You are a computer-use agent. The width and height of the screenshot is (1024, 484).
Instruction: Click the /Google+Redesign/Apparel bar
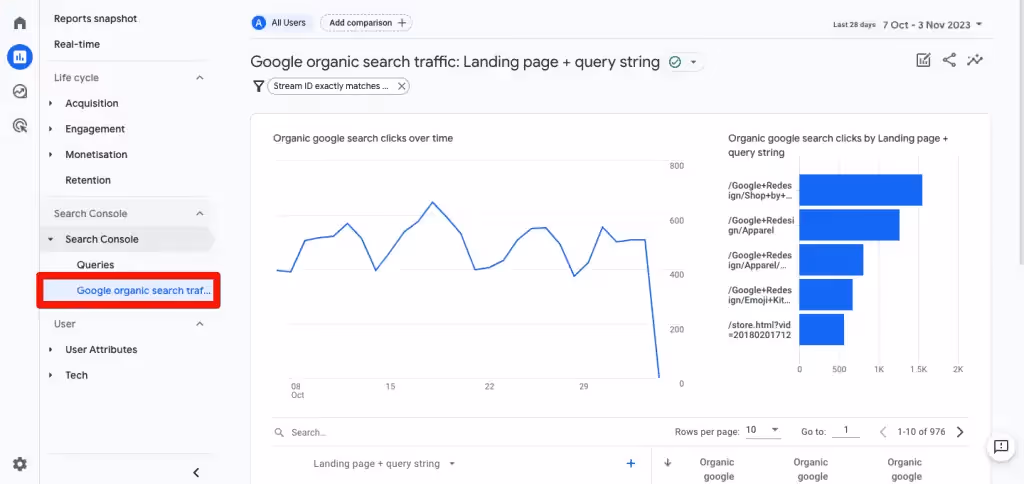point(849,225)
